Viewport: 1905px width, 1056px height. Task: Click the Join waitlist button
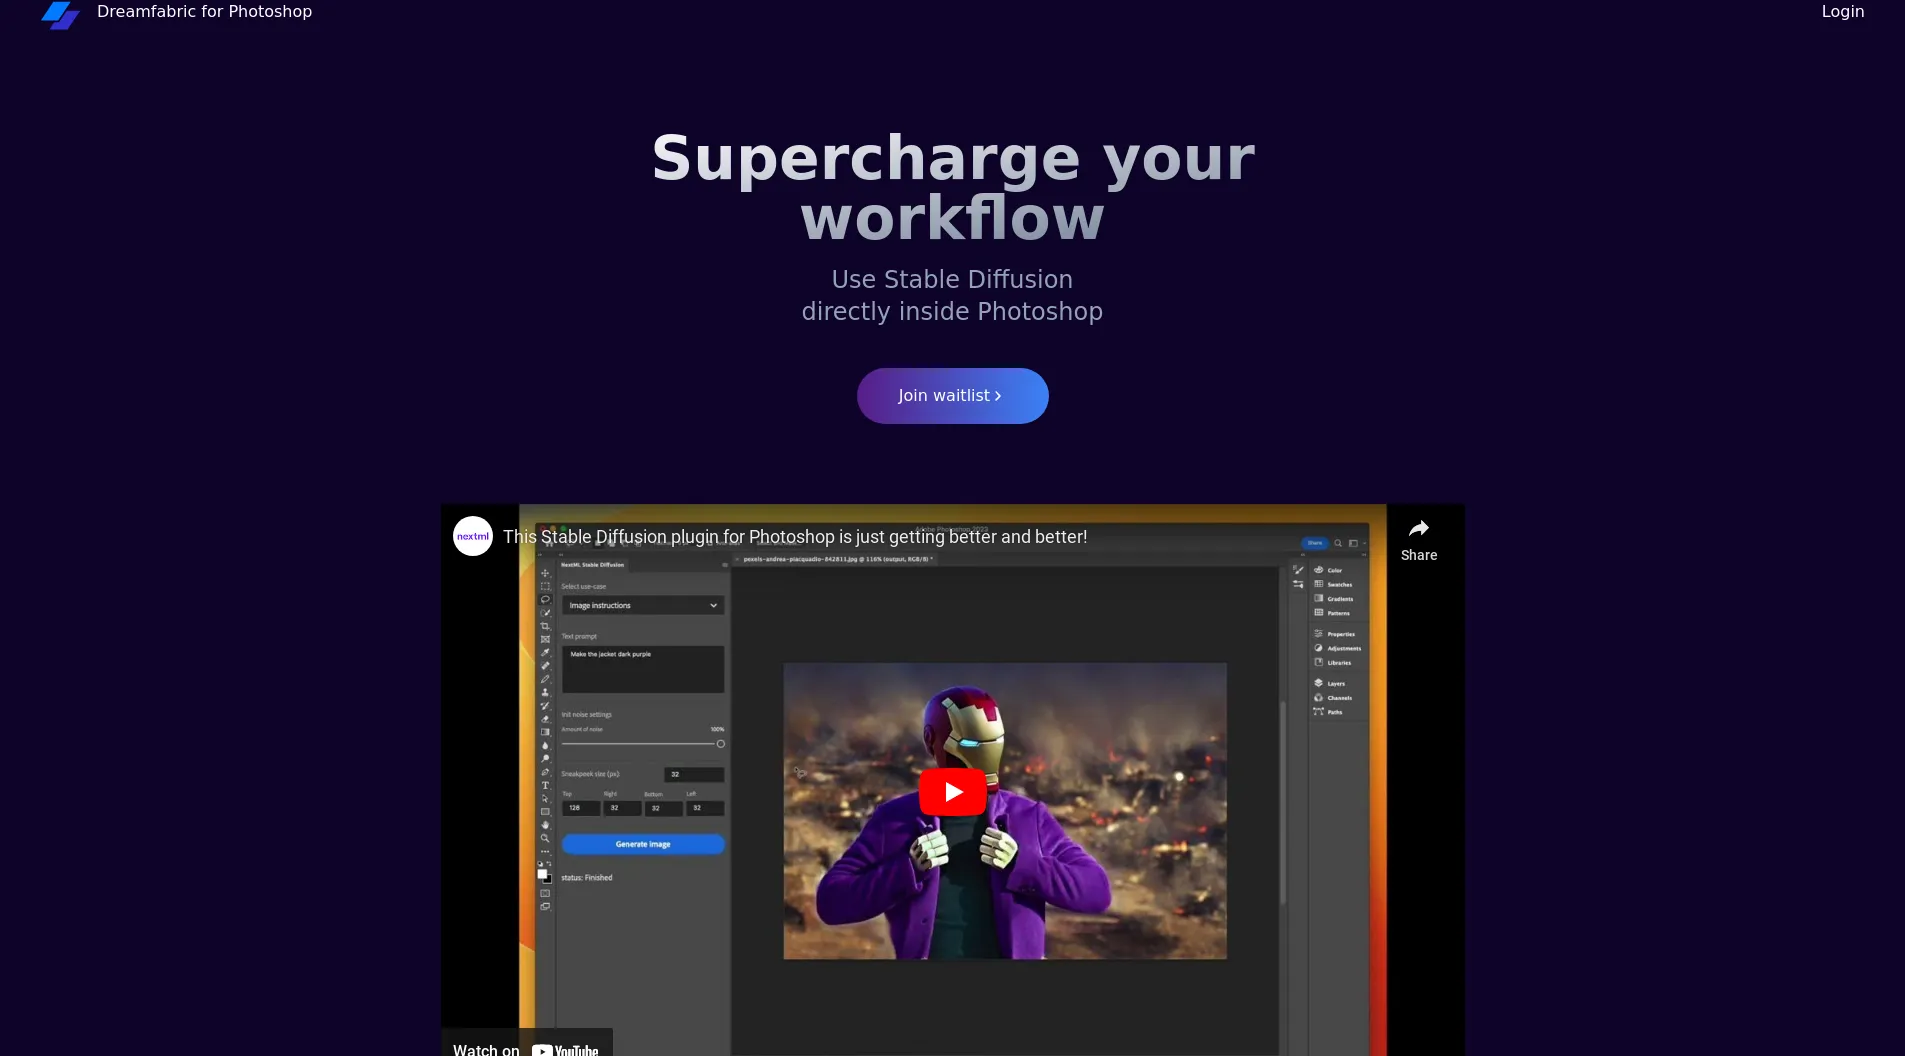pyautogui.click(x=952, y=396)
